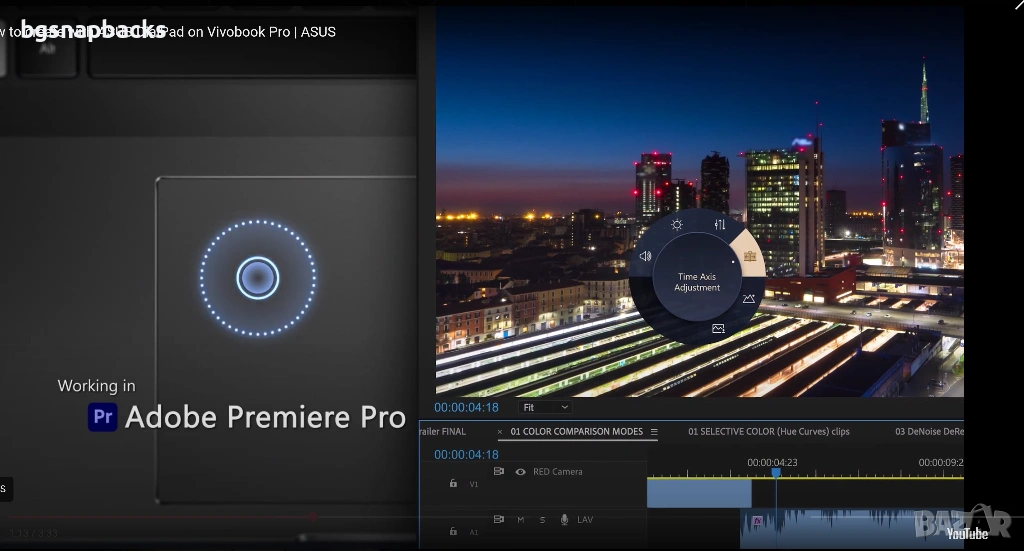Click the Premiere Pro Pr logo
Image resolution: width=1024 pixels, height=551 pixels.
(102, 416)
